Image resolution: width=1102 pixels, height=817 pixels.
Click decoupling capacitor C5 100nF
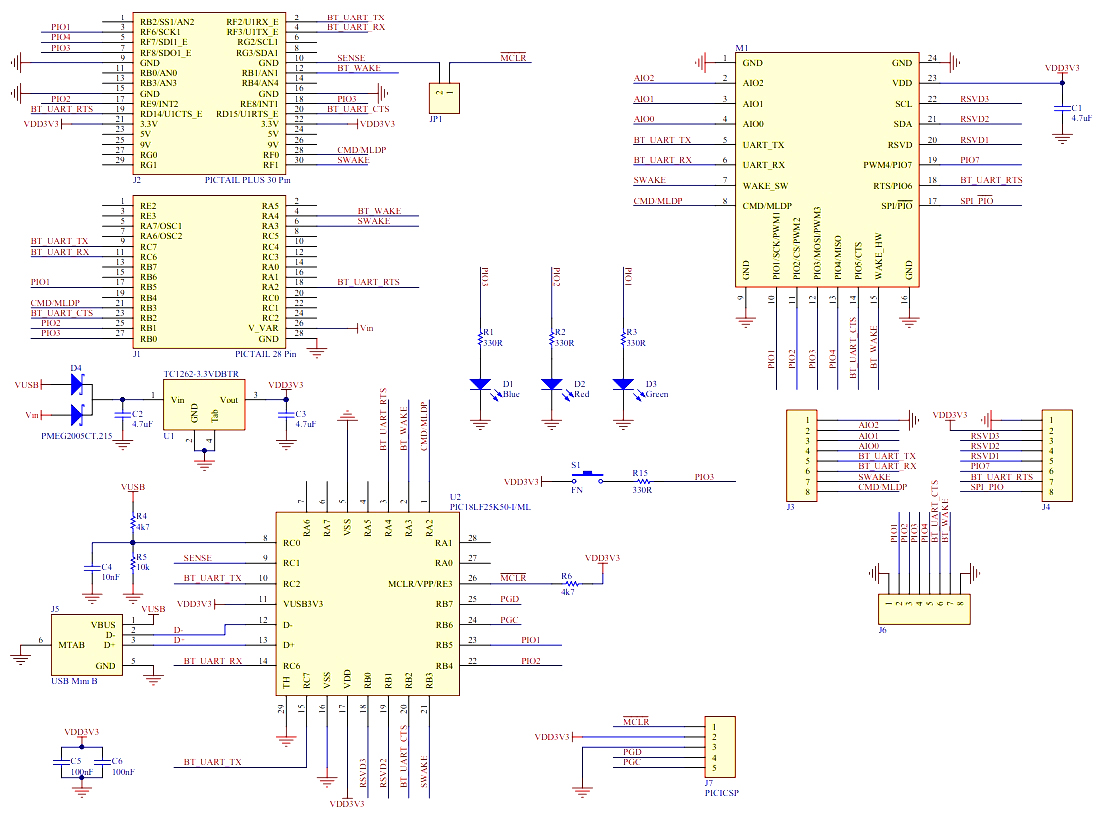[62, 763]
